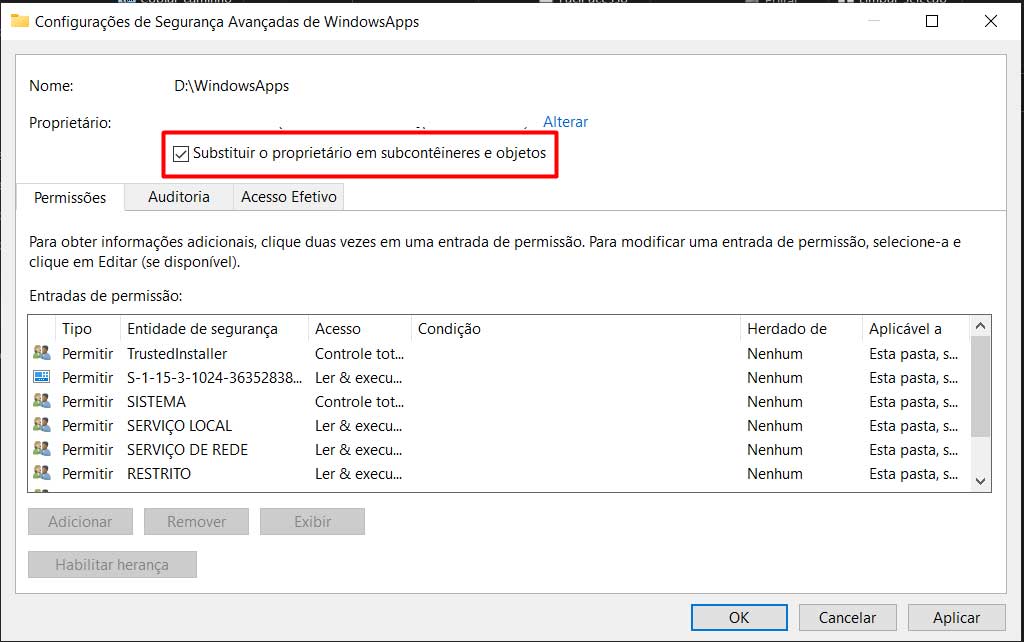
Task: Confirm with the OK button
Action: pos(739,617)
